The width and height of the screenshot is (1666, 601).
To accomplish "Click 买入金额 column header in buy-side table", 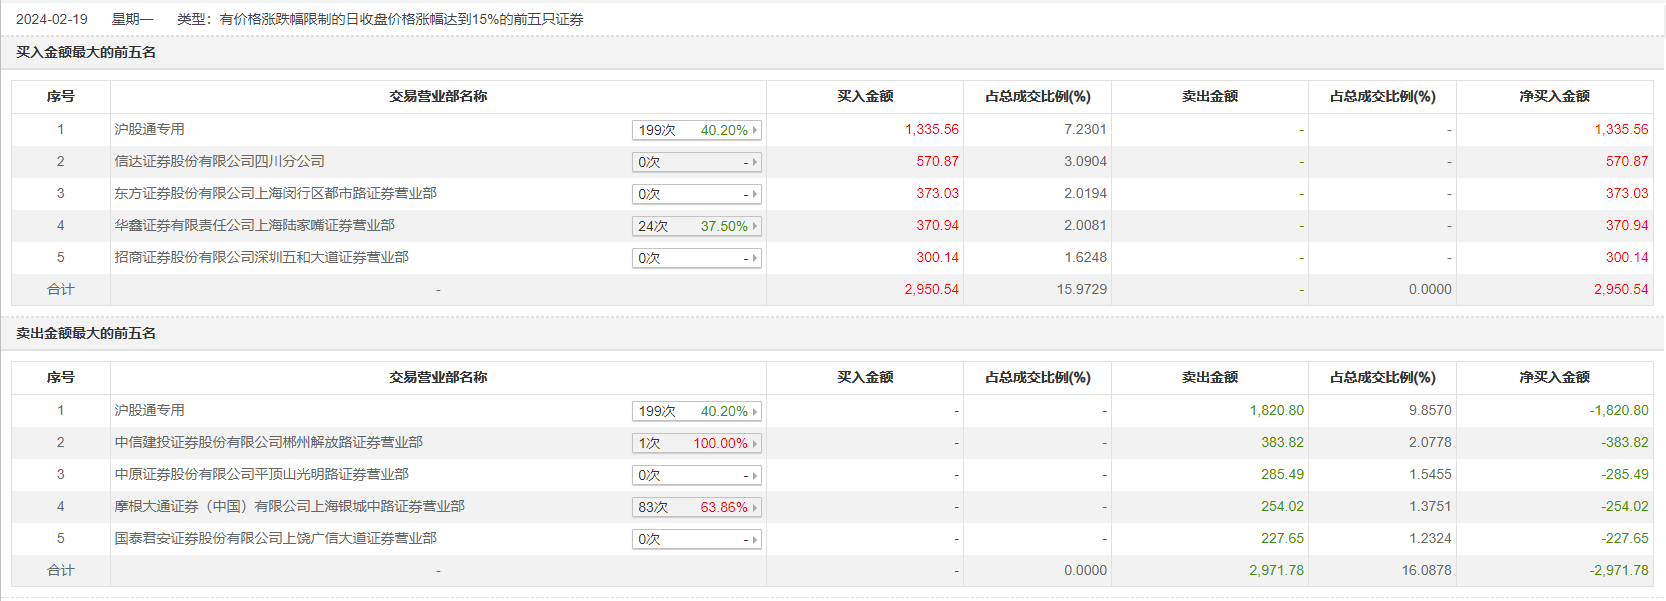I will click(865, 96).
